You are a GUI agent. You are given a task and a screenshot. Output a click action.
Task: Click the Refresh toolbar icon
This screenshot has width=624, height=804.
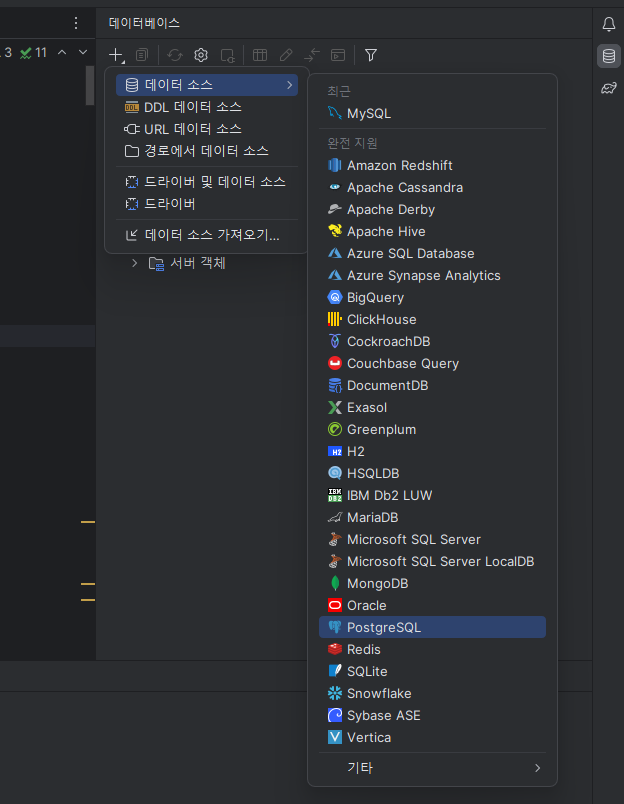tap(175, 55)
